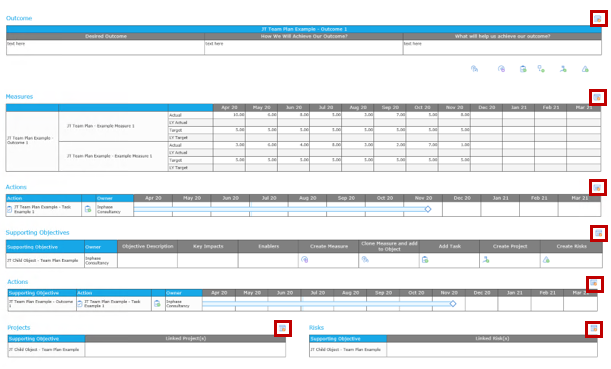Image resolution: width=611 pixels, height=369 pixels.
Task: Open edit icon for Actions section below Supporting Objectives
Action: point(594,283)
